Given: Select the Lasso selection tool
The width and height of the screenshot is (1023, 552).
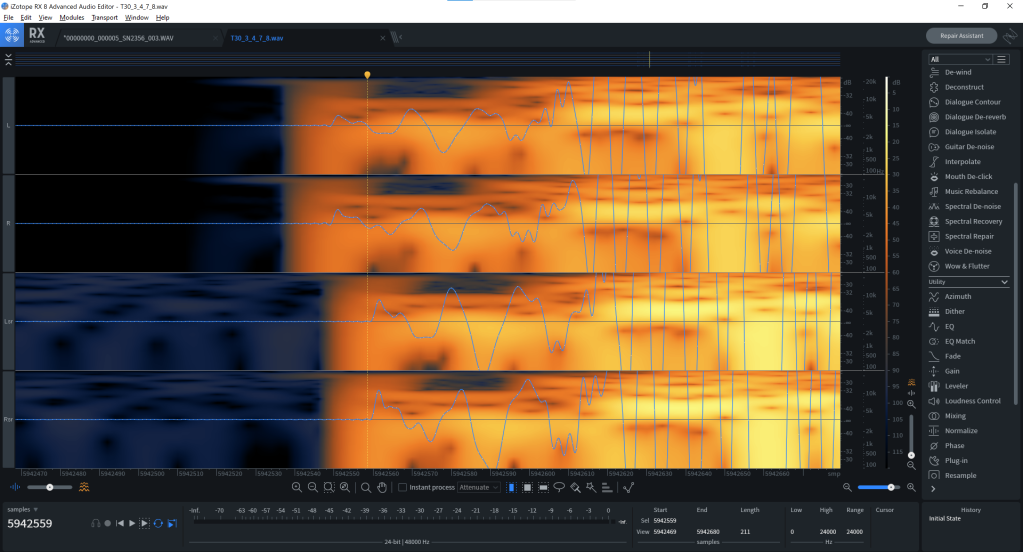Looking at the screenshot, I should pyautogui.click(x=559, y=487).
